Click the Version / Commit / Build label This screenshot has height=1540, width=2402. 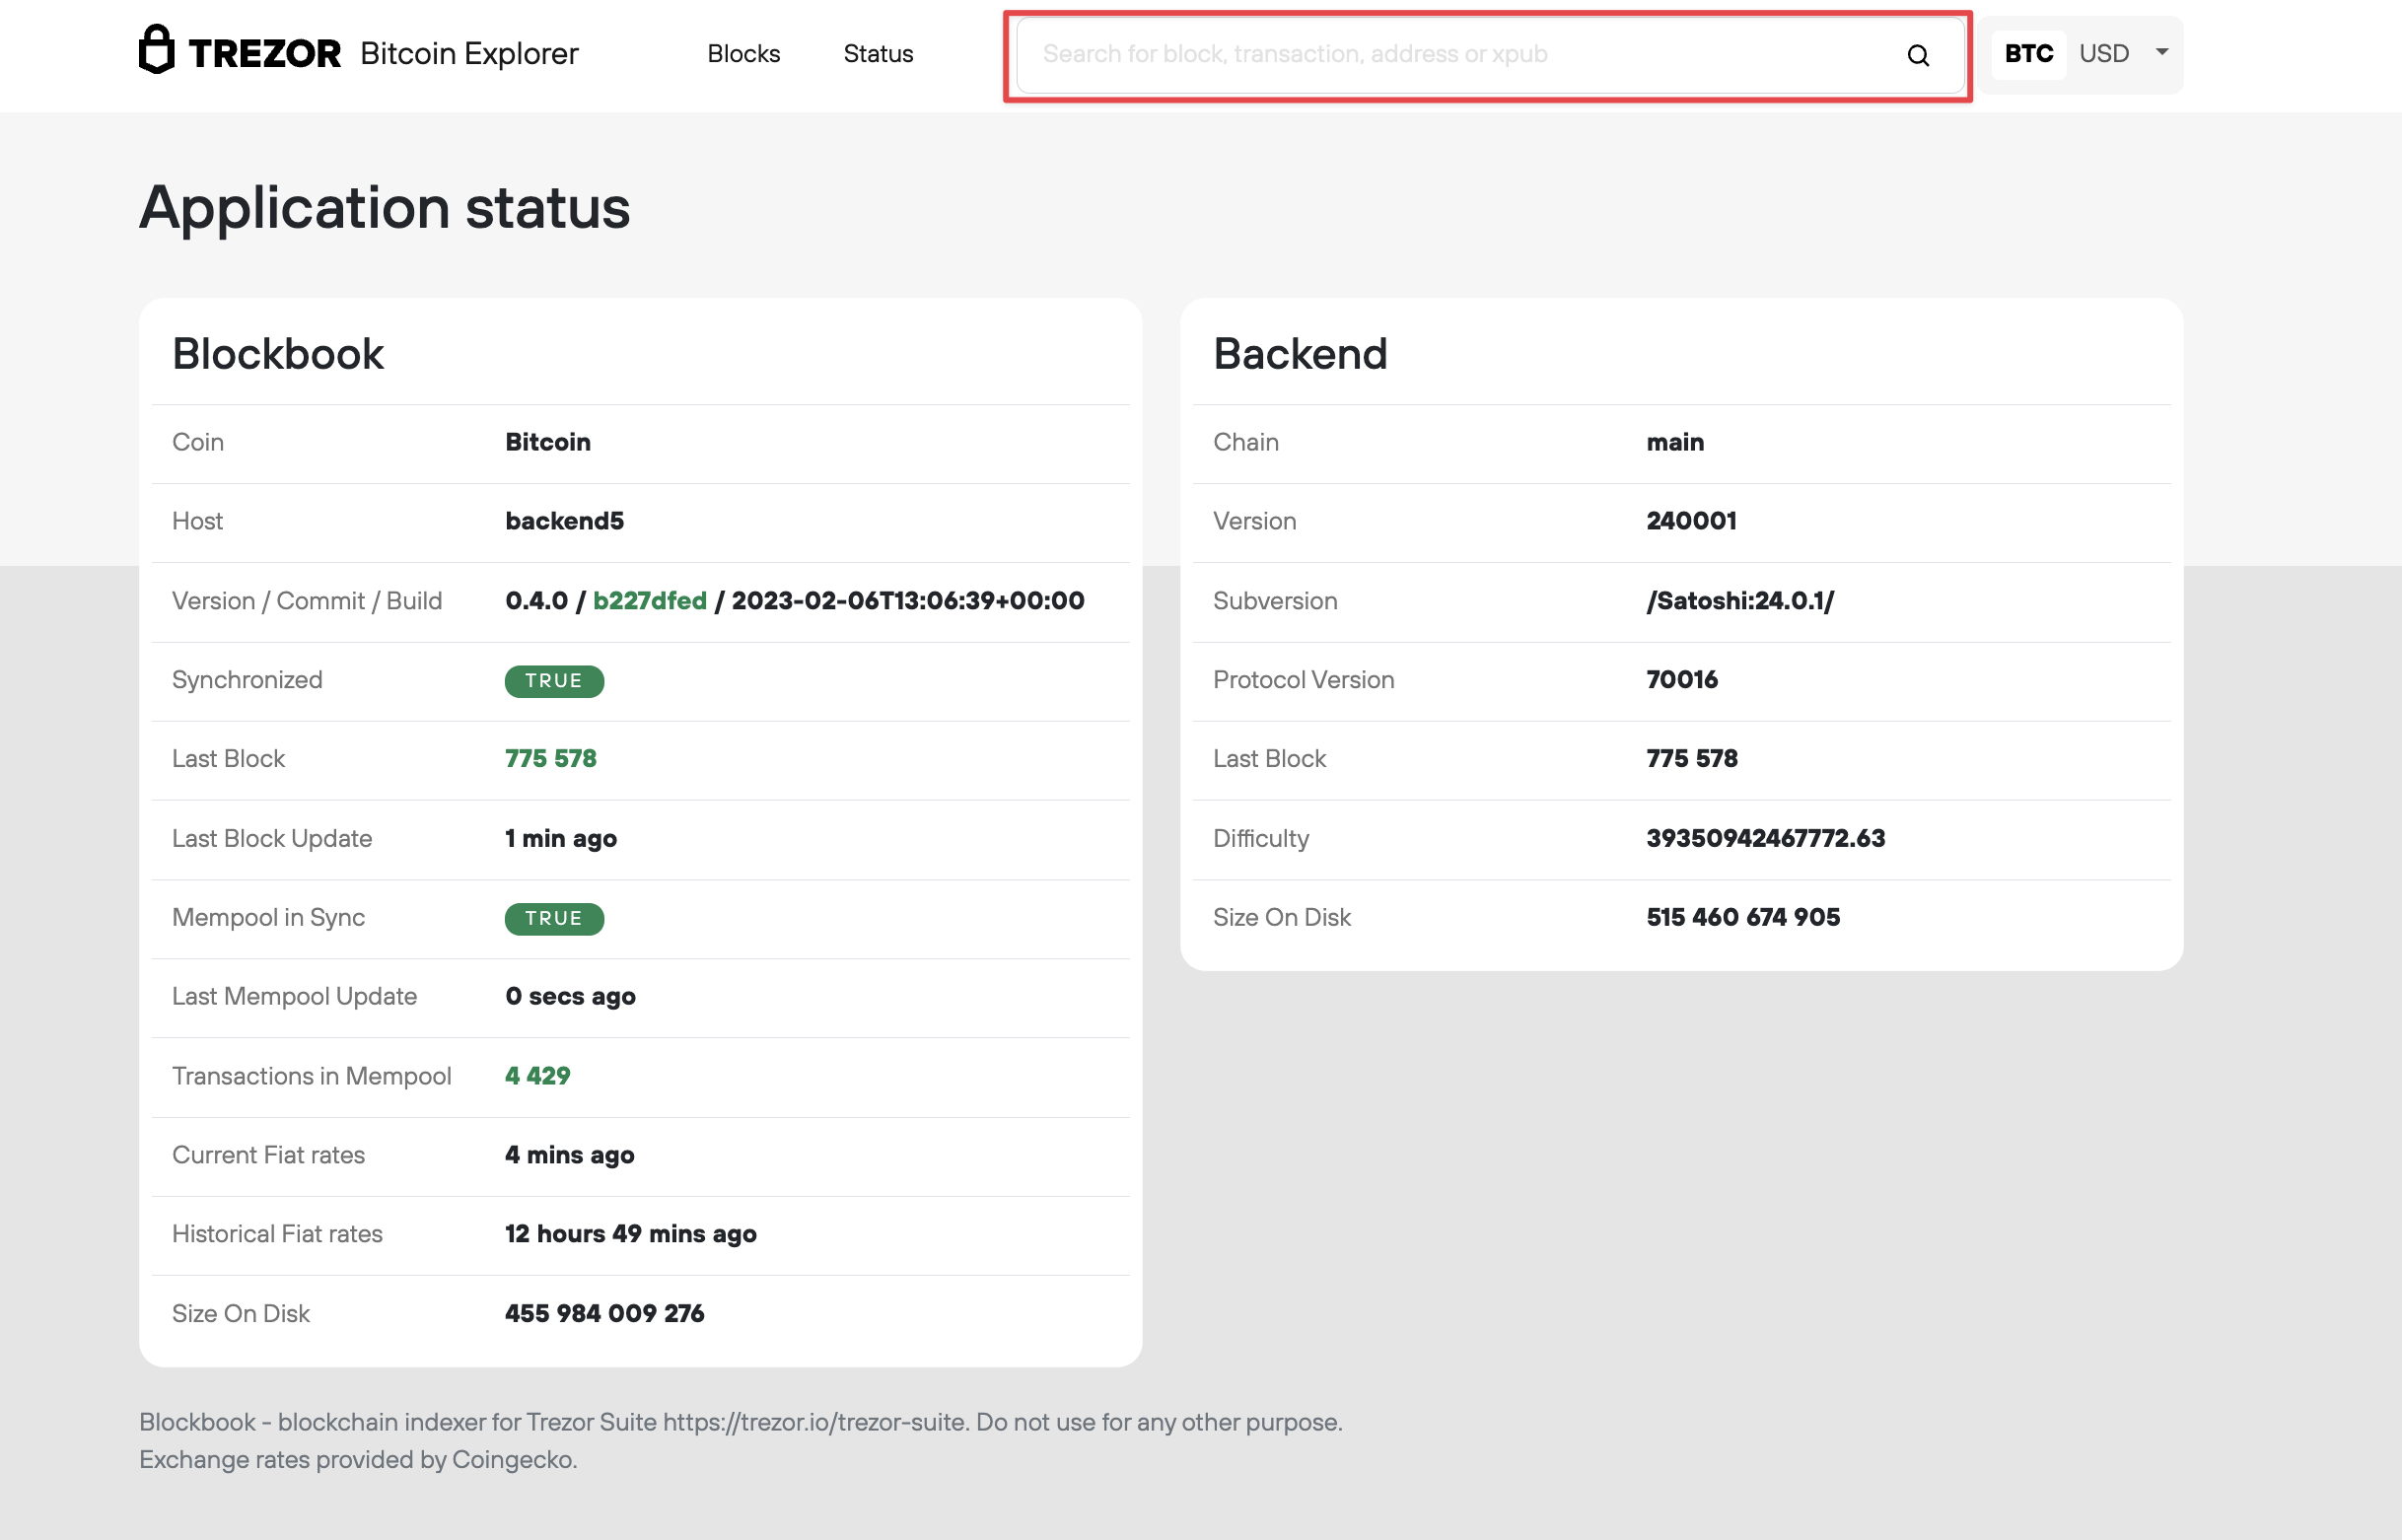(307, 601)
